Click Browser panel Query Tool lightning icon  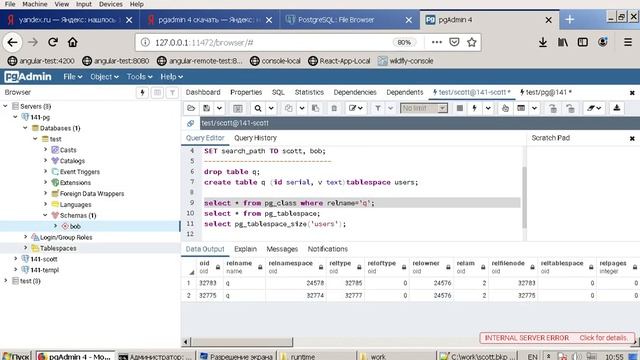click(x=142, y=93)
